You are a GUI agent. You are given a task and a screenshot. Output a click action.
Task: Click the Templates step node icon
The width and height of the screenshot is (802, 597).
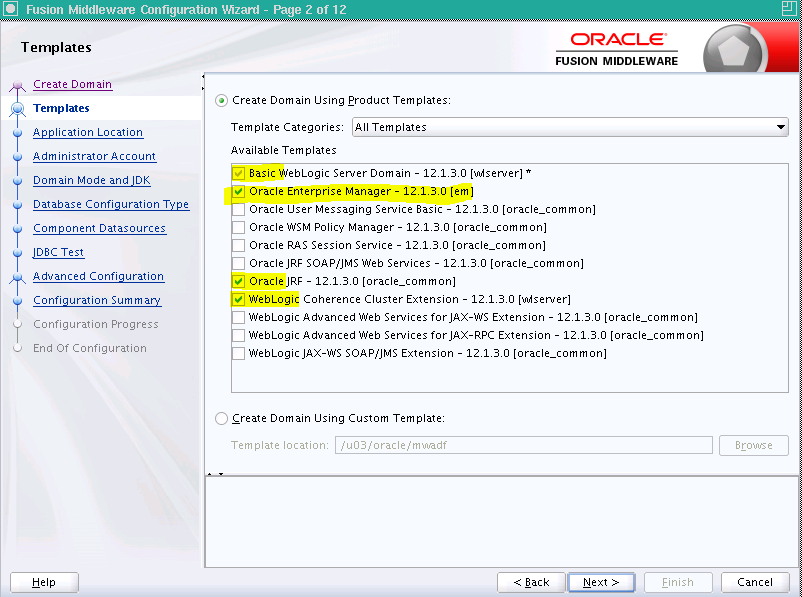click(17, 109)
